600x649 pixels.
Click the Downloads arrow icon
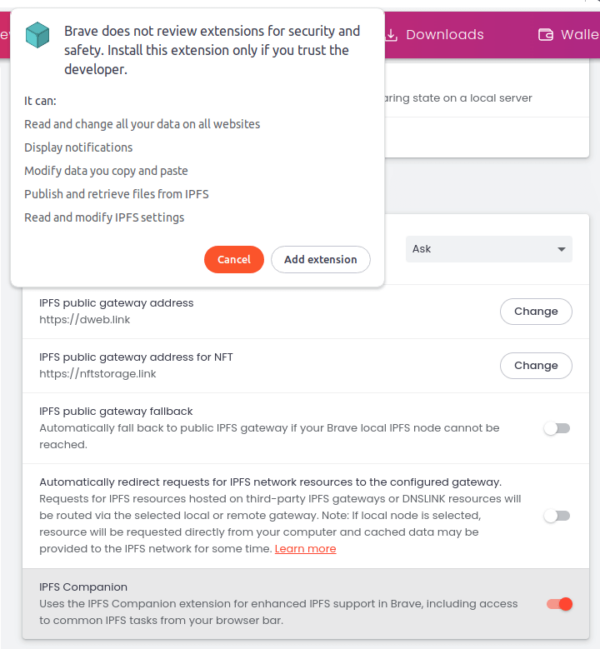click(392, 35)
